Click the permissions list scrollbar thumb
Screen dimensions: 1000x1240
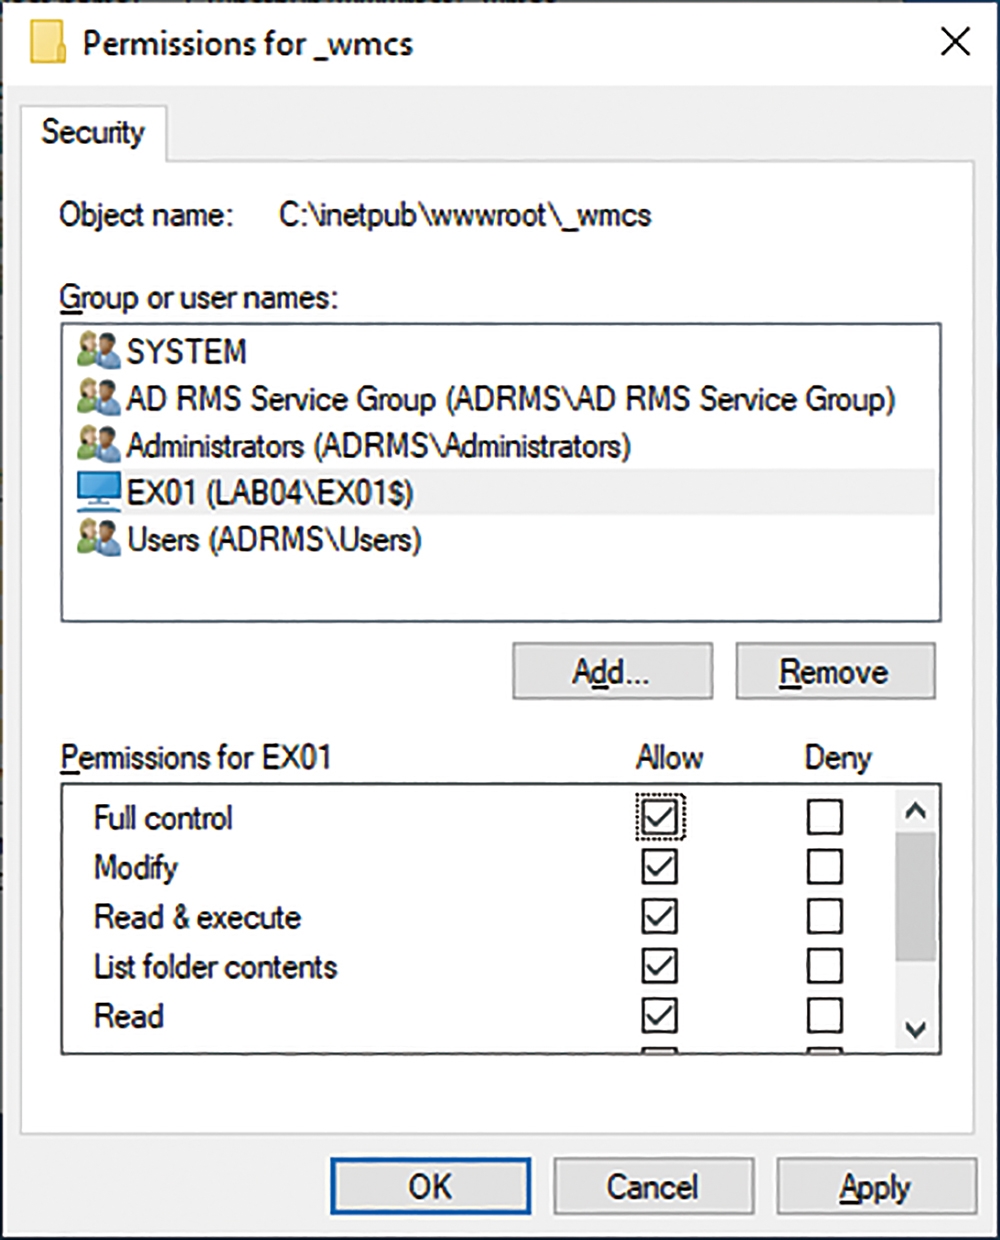pos(916,897)
